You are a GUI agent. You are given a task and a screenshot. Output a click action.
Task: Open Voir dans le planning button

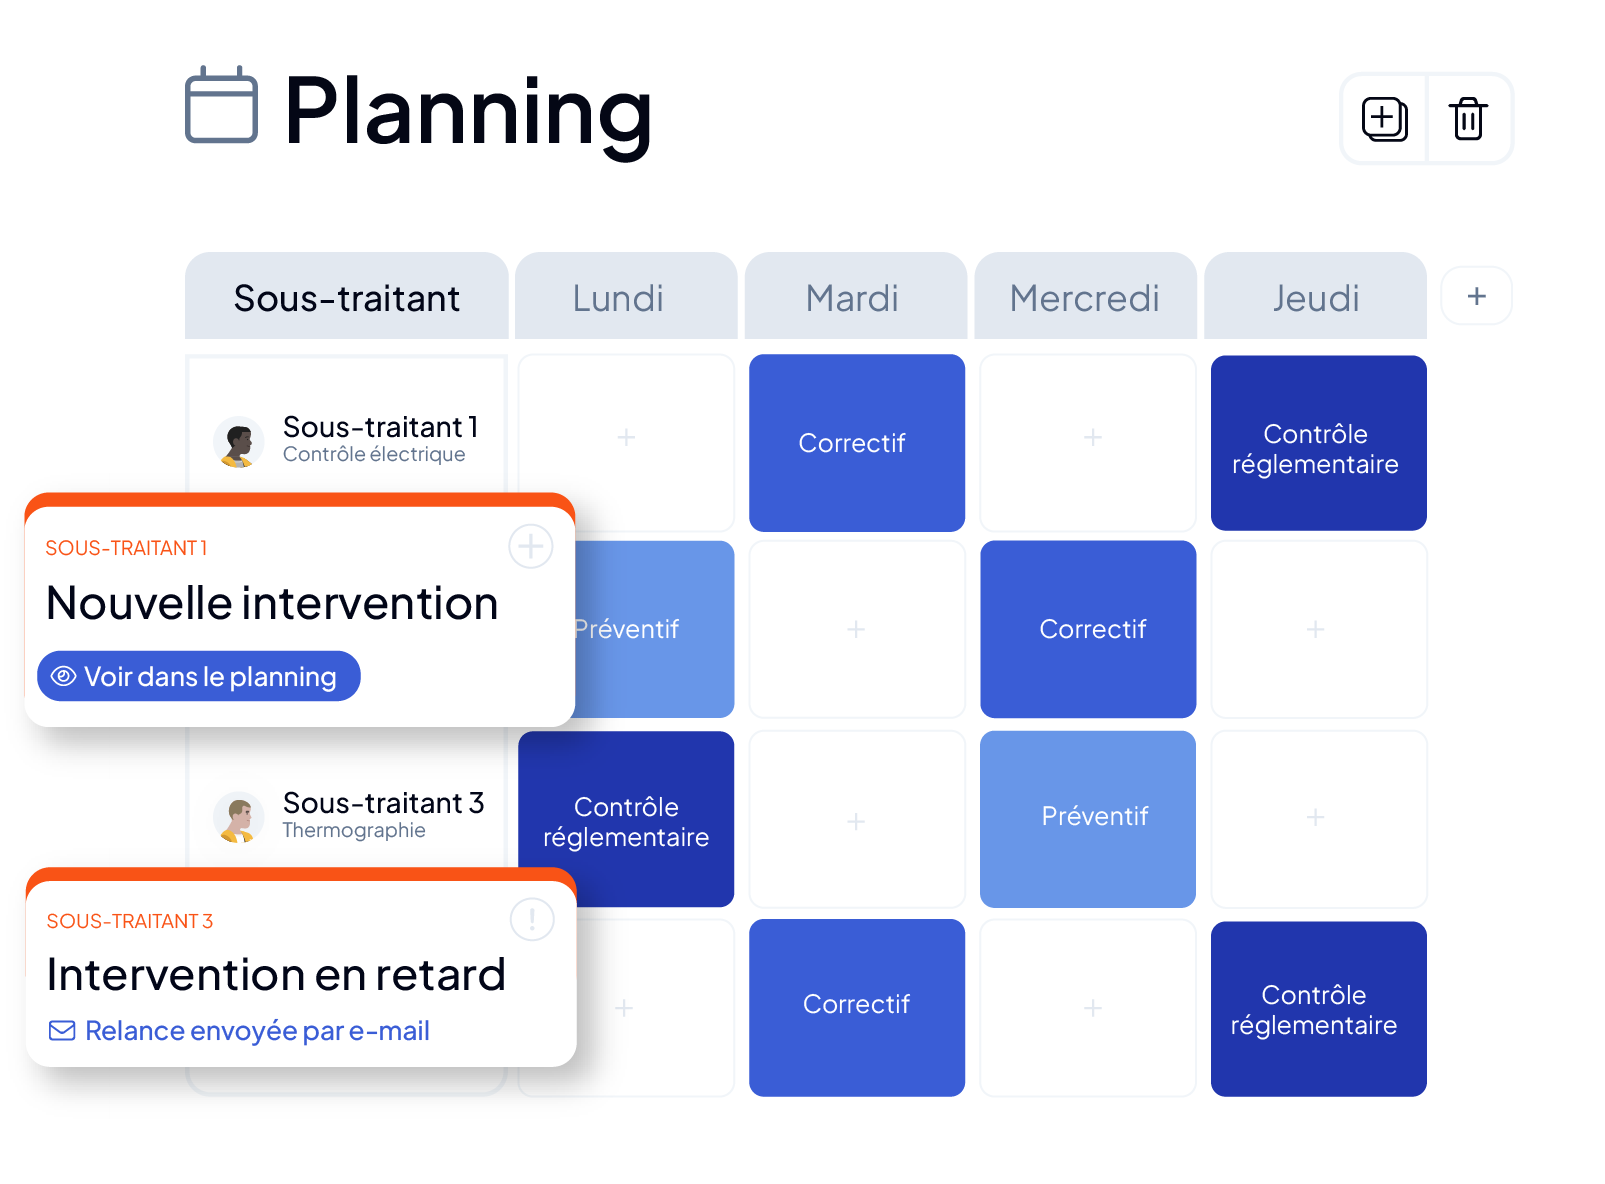click(199, 676)
